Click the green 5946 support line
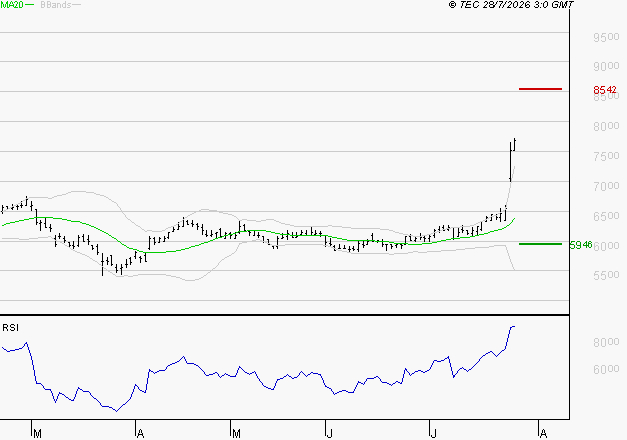This screenshot has width=627, height=440. (540, 244)
